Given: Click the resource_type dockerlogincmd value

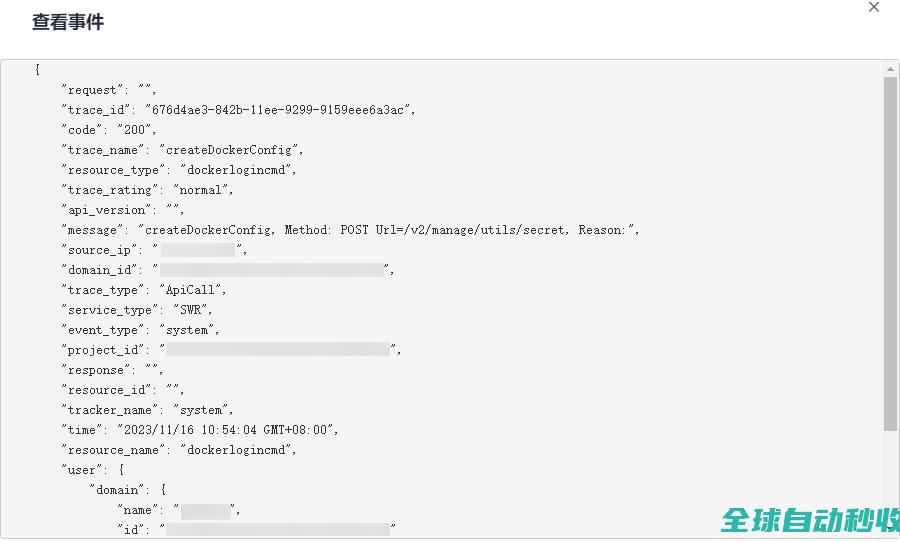Looking at the screenshot, I should click(237, 170).
